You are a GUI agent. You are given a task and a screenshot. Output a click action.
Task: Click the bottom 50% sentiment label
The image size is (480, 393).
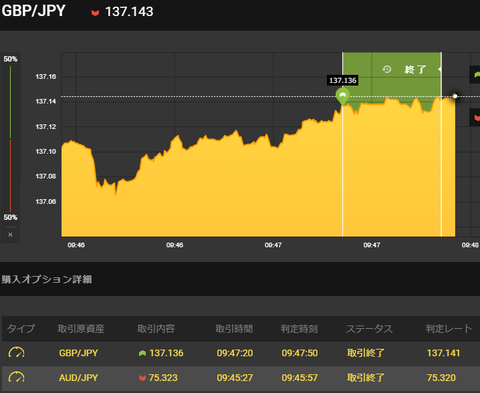point(10,217)
